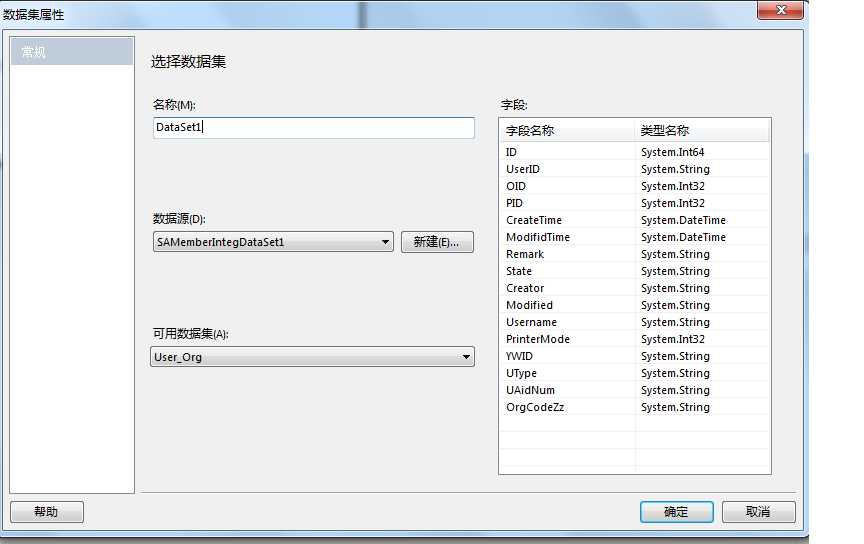Expand the 可用数据集 User_Org dropdown
This screenshot has width=864, height=544.
pos(312,357)
